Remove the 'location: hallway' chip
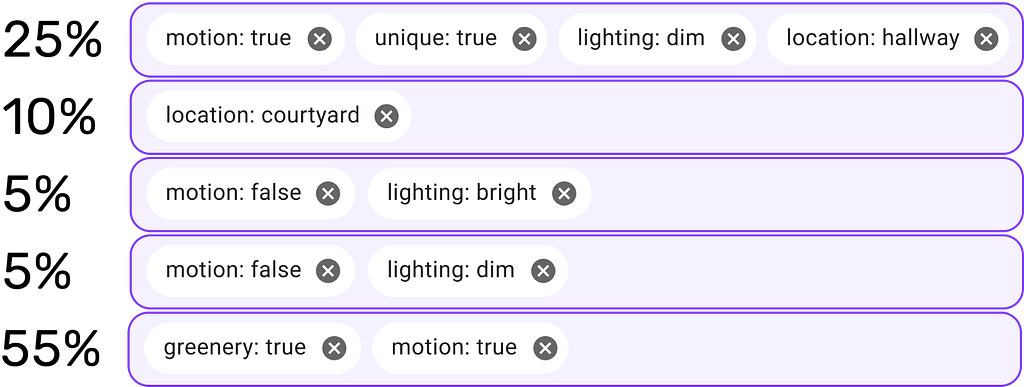This screenshot has height=387, width=1024. pos(986,39)
